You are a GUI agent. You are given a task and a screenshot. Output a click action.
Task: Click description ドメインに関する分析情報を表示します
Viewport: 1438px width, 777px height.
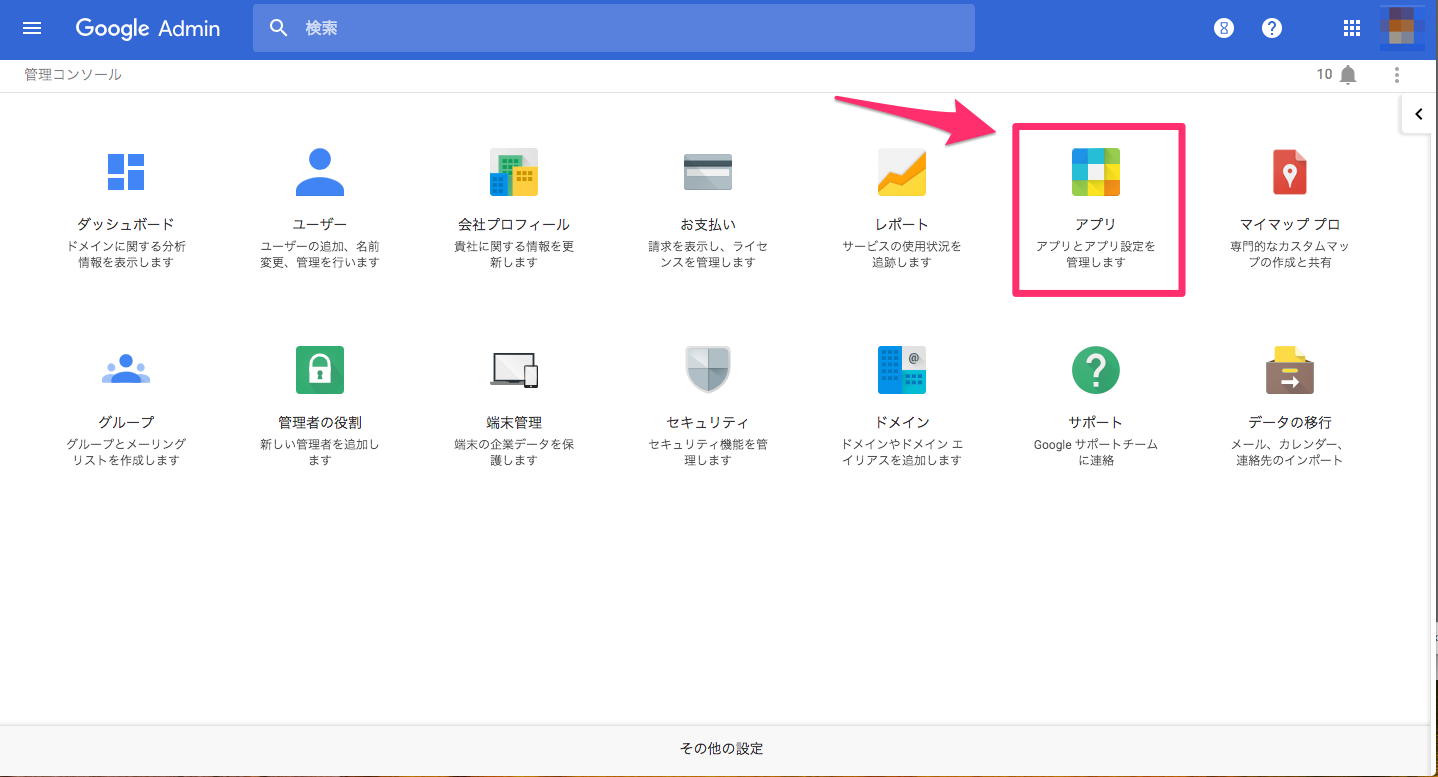click(x=126, y=254)
